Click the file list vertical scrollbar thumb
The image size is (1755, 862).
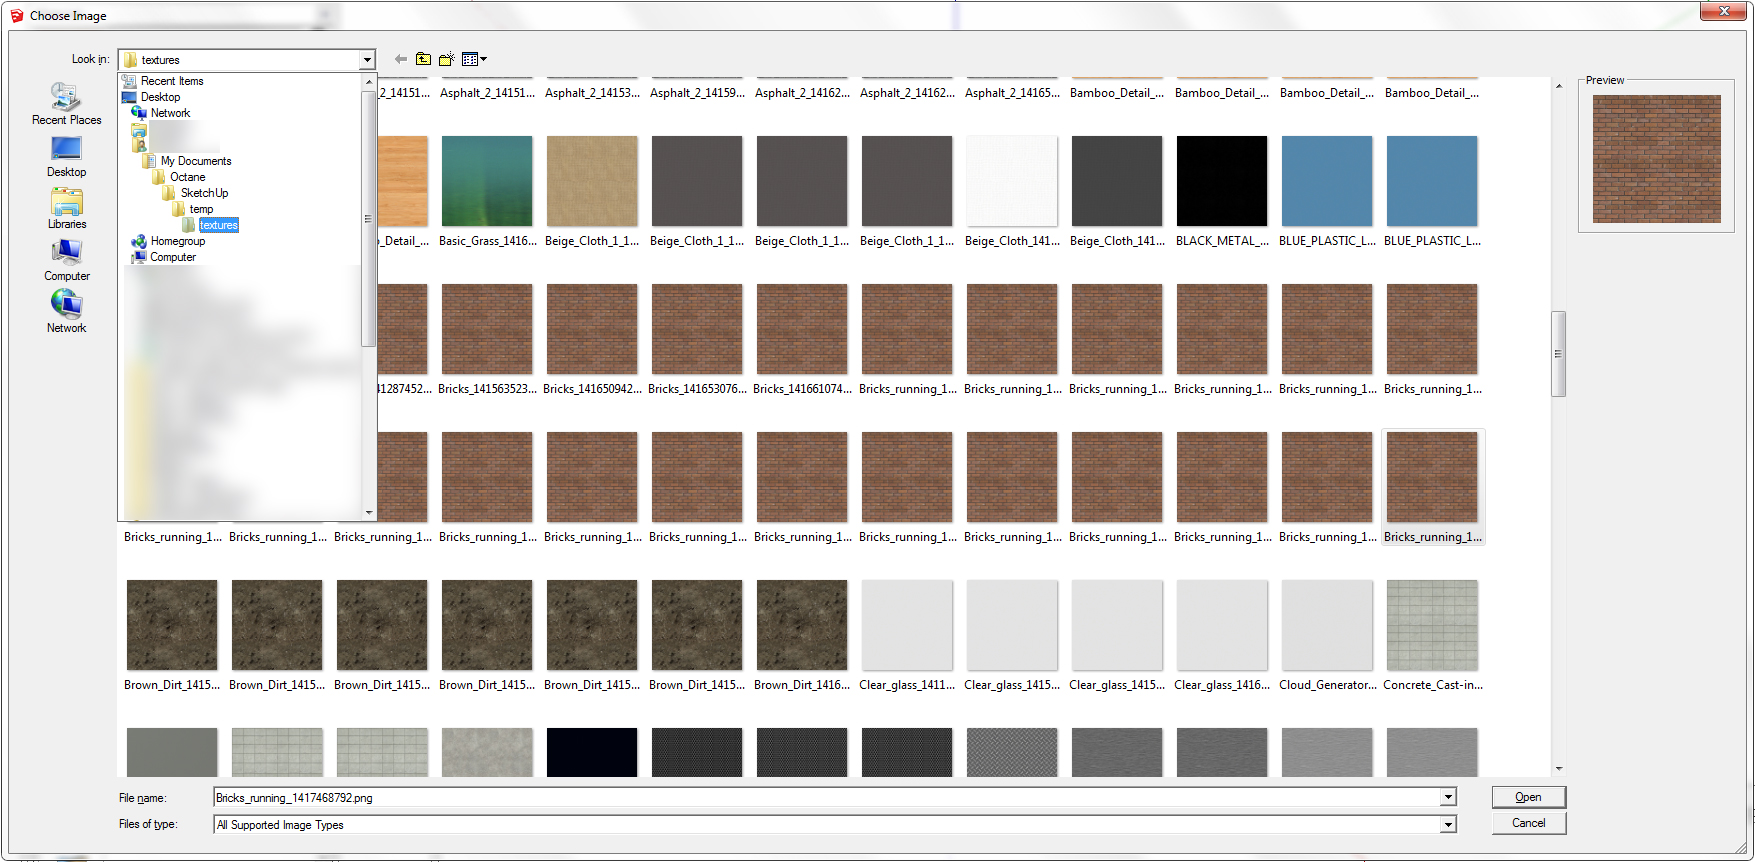click(x=1558, y=354)
